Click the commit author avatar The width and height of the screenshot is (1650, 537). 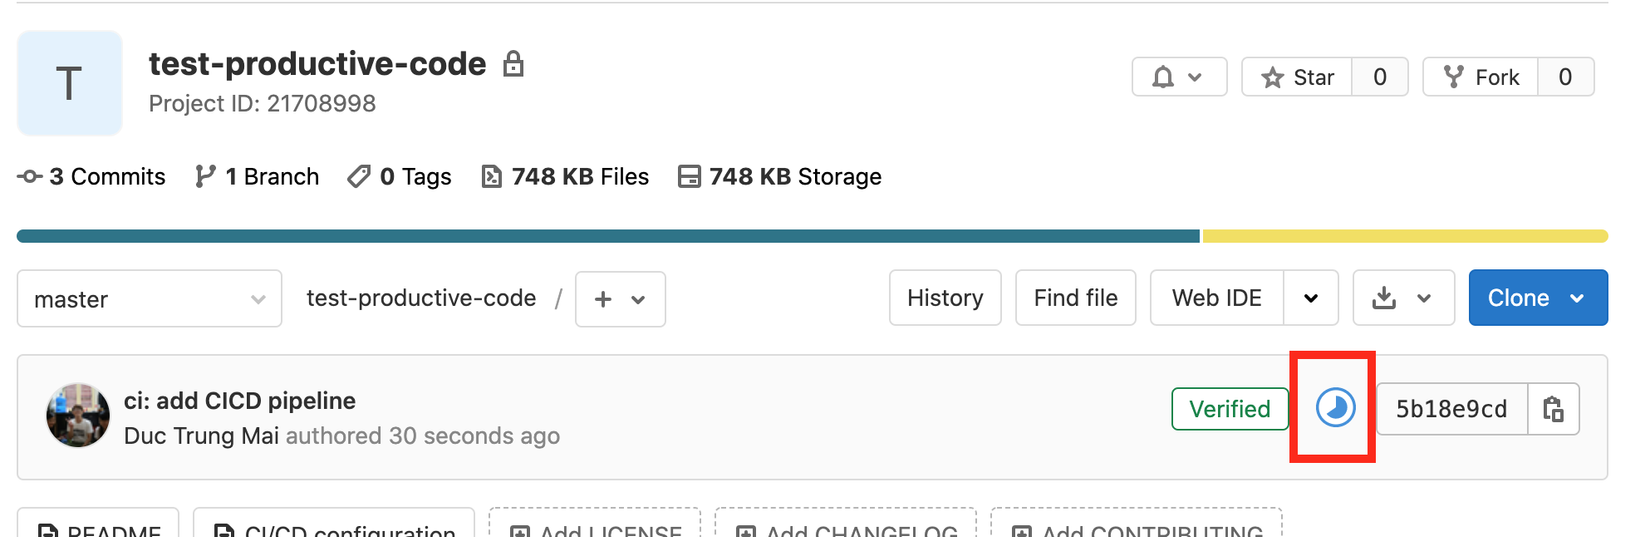[x=78, y=415]
